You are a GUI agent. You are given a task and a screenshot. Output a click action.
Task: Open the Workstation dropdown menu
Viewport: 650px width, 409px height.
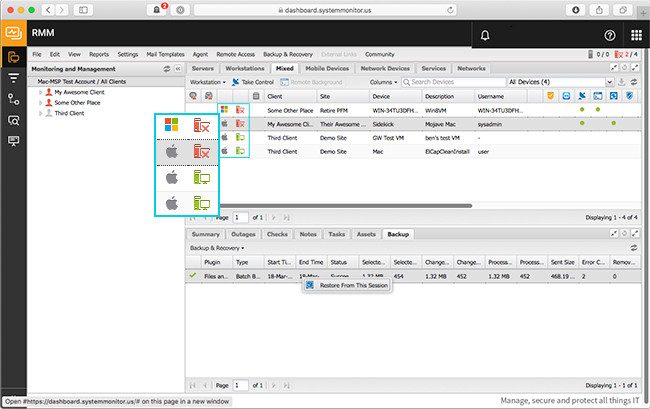pyautogui.click(x=208, y=82)
